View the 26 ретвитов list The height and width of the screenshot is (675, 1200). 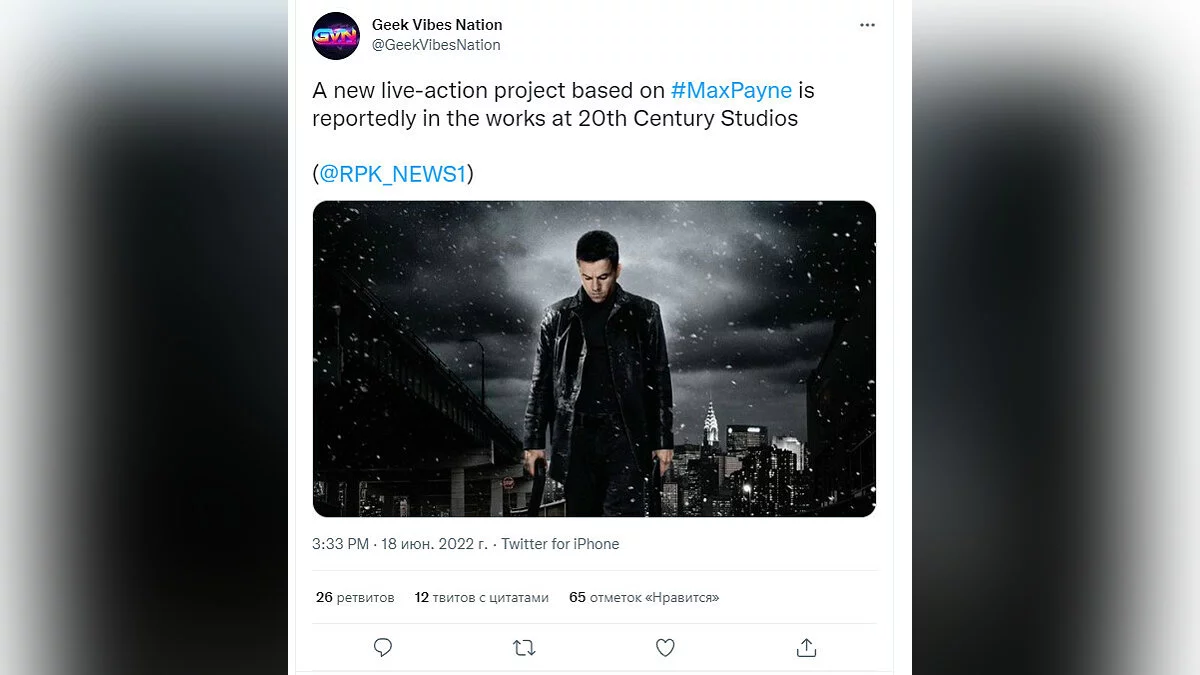(x=355, y=597)
